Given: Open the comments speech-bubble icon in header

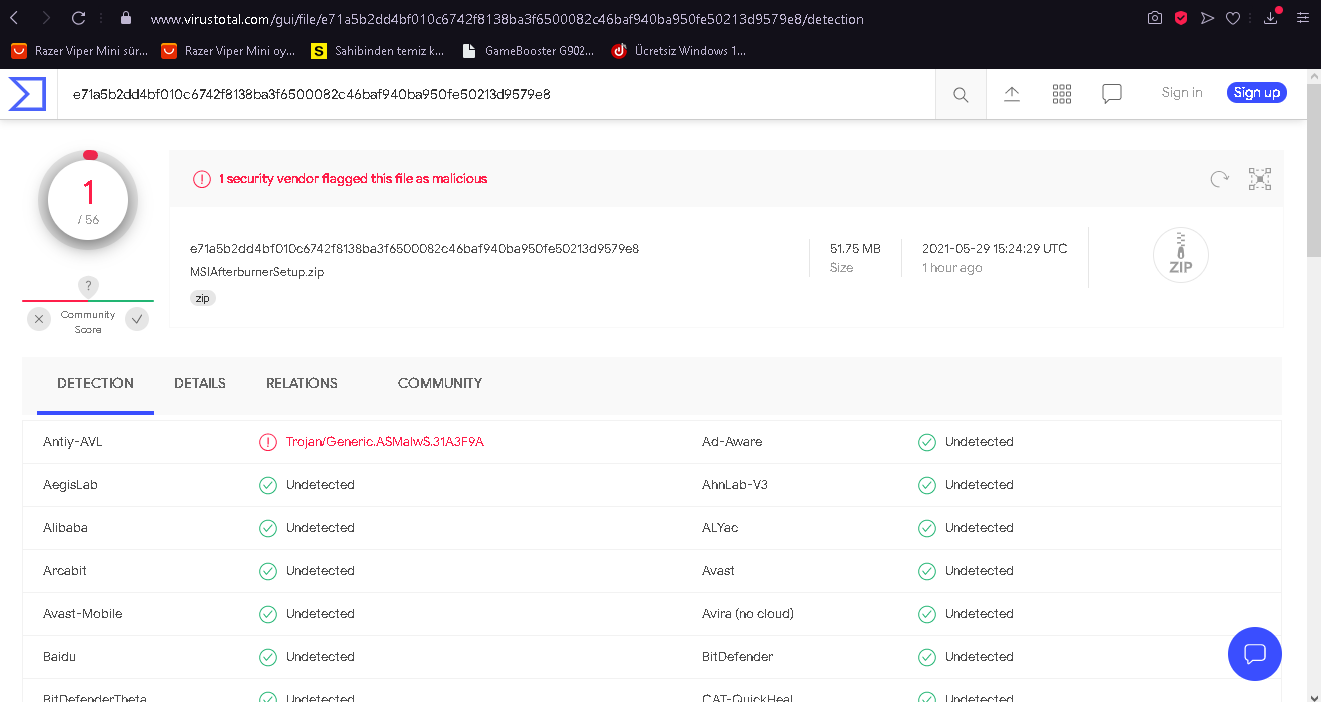Looking at the screenshot, I should (x=1112, y=94).
